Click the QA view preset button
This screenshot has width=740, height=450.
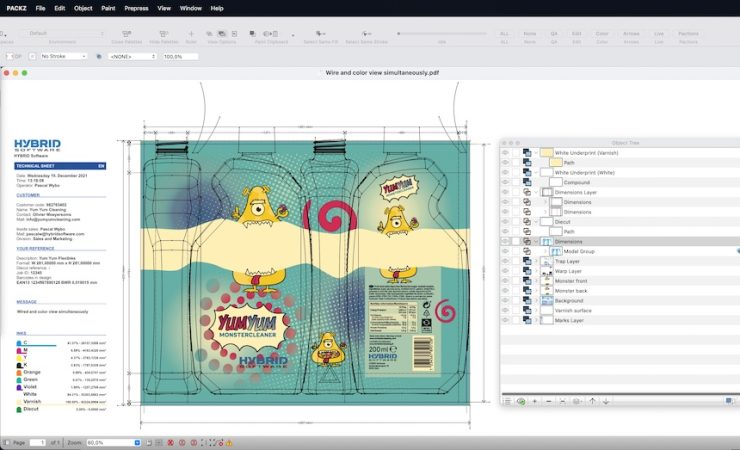click(x=554, y=34)
